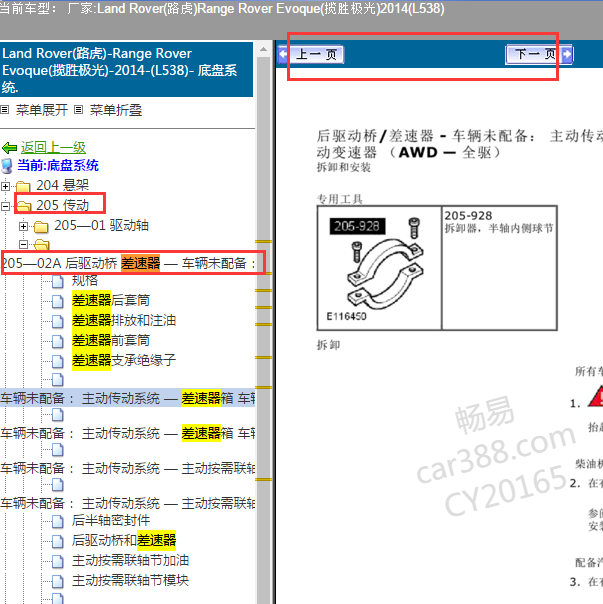Click the 菜单折叠 collapse-menu link
Image resolution: width=603 pixels, height=604 pixels.
click(x=116, y=110)
